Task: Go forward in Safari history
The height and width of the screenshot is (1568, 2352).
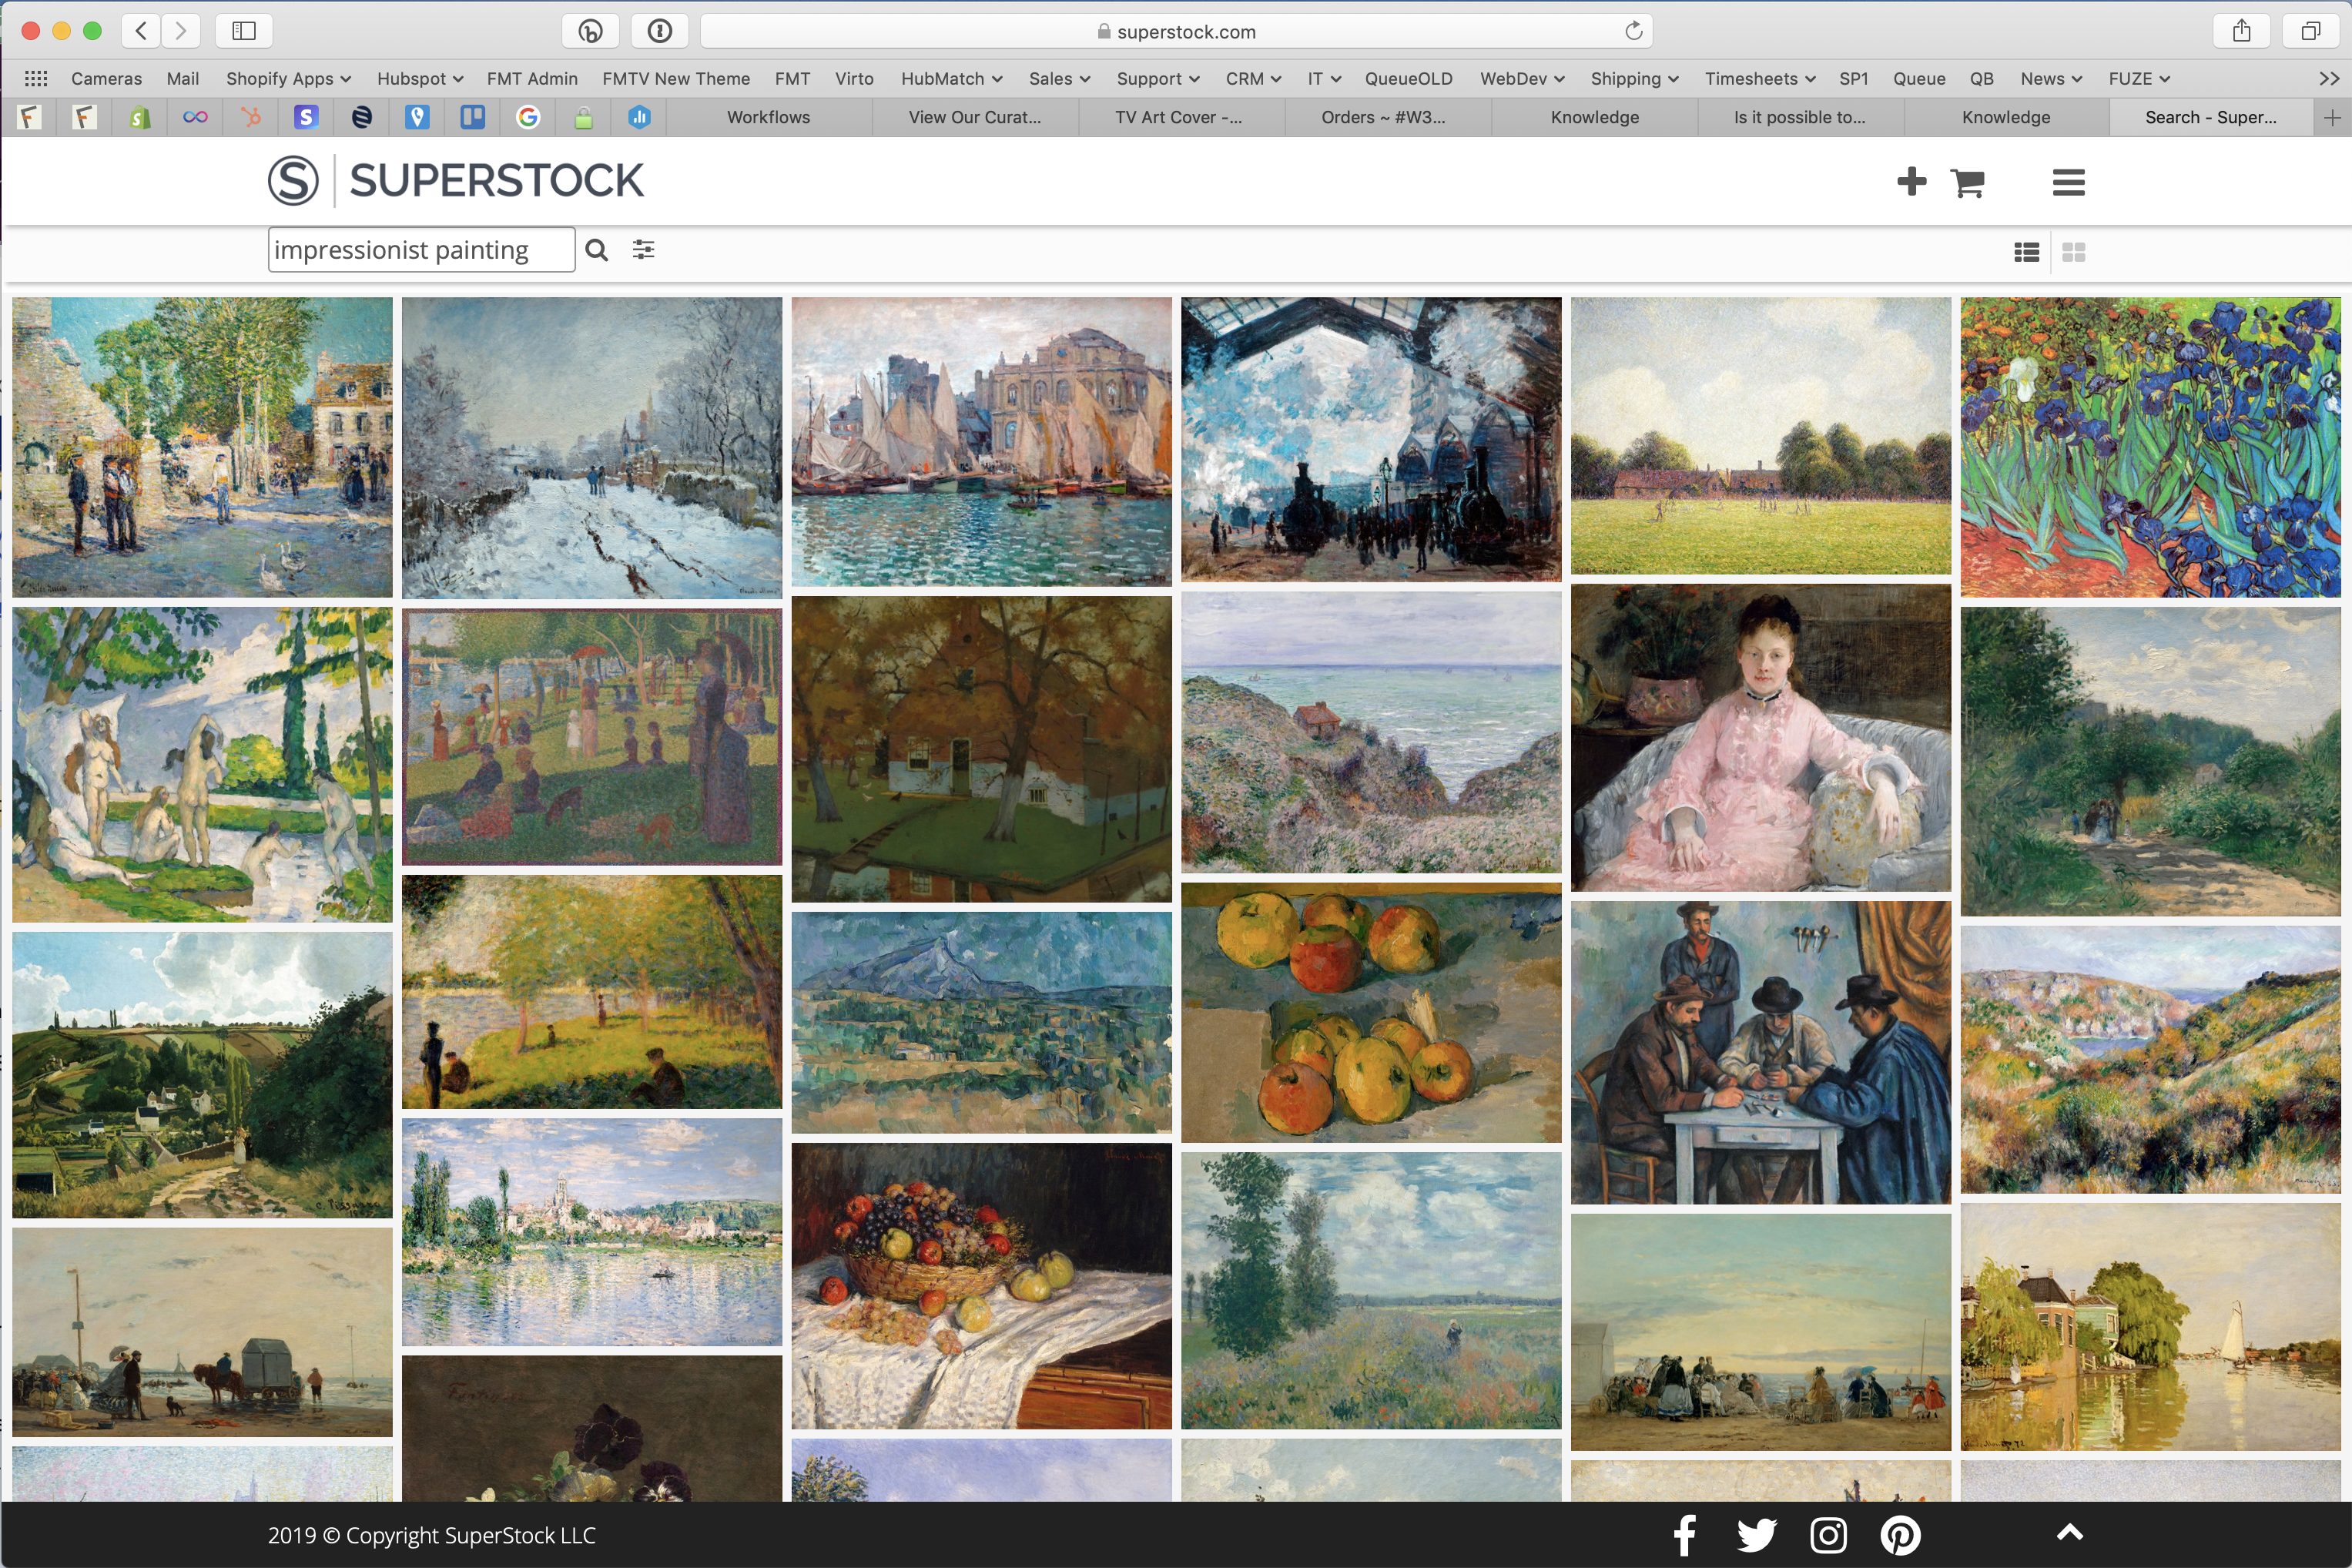Action: point(181,31)
